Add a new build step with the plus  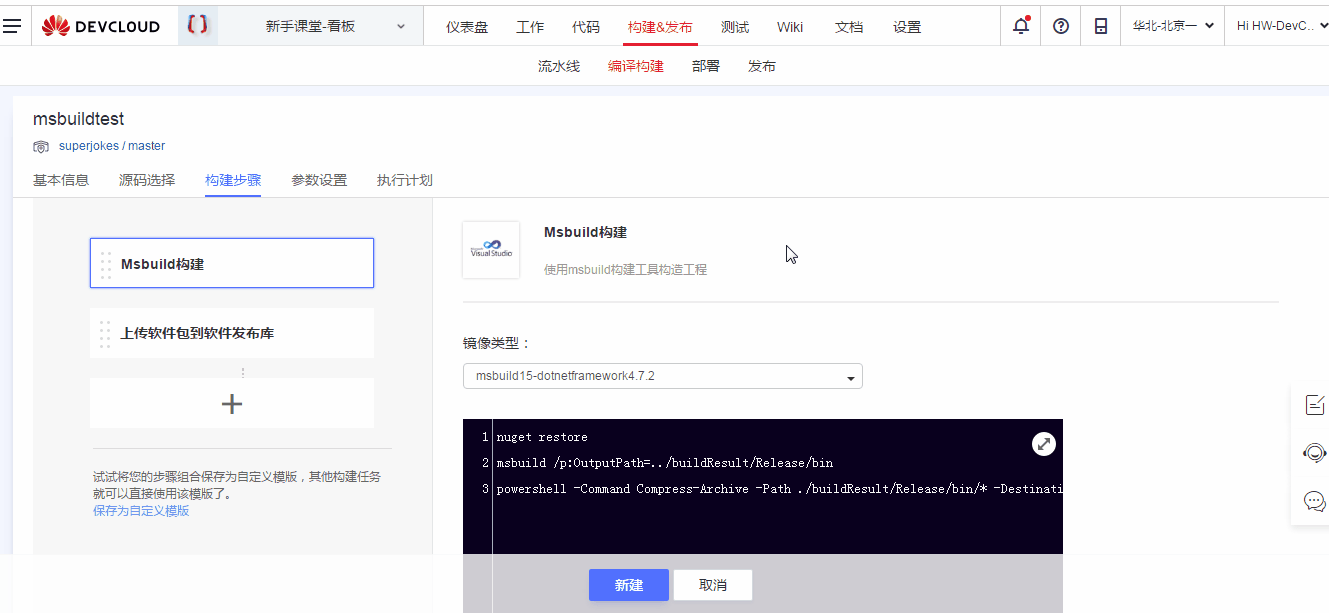(x=231, y=403)
